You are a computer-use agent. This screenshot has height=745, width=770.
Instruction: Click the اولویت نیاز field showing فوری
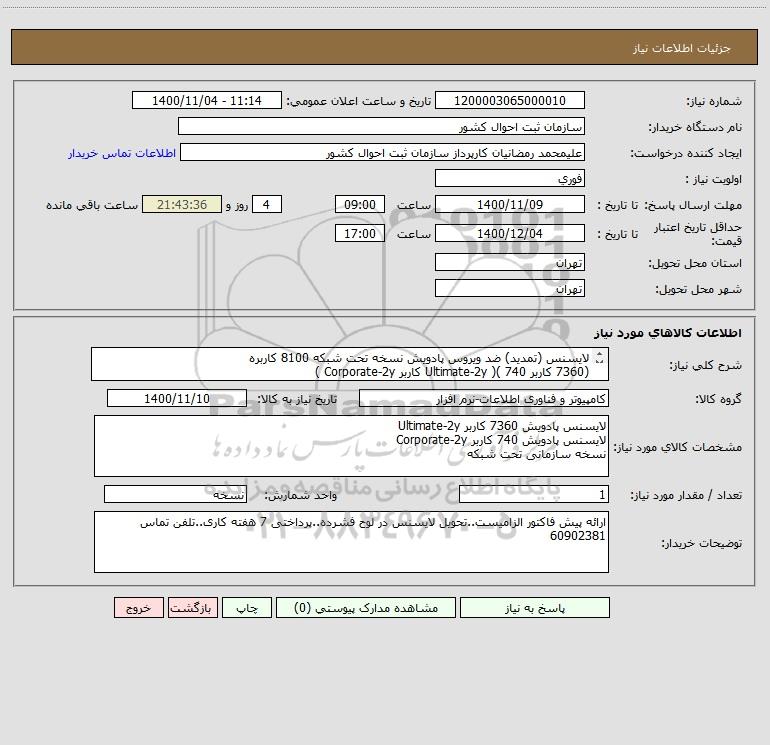510,178
